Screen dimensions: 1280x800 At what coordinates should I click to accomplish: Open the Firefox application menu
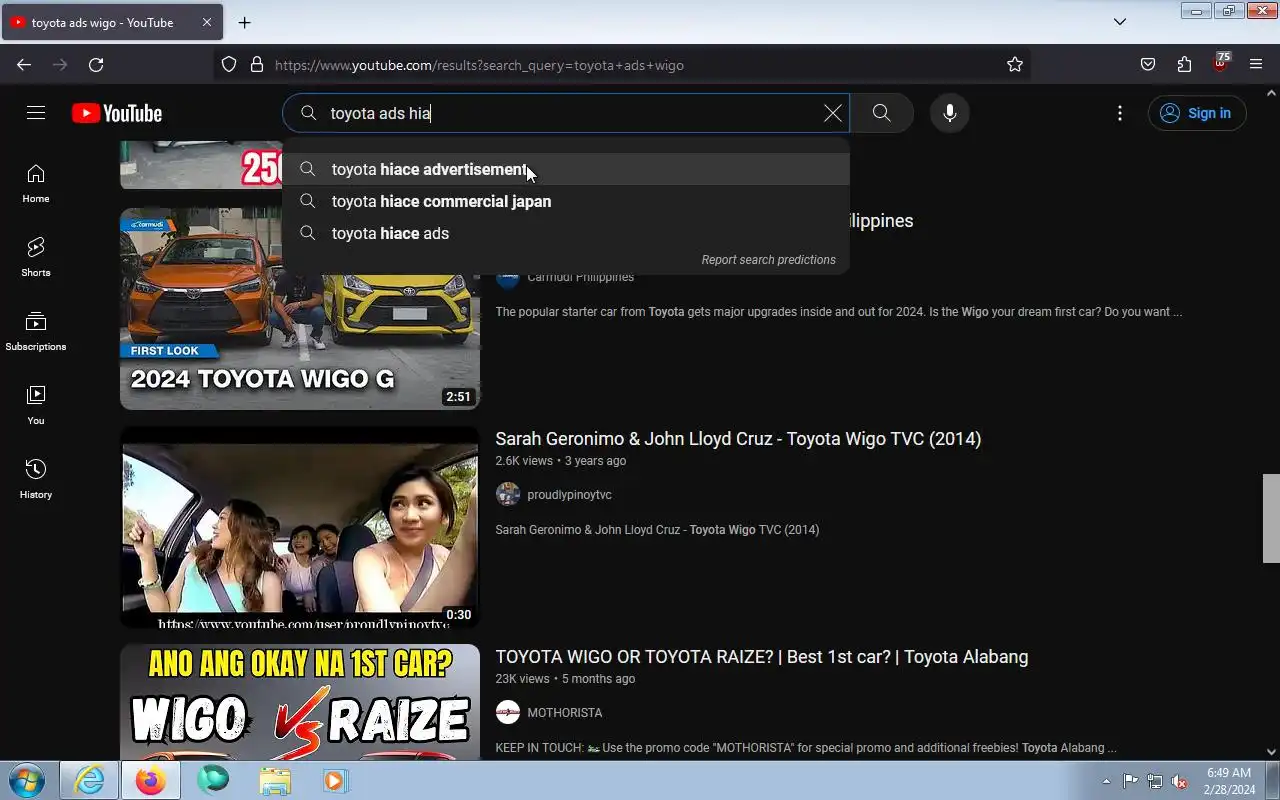click(x=1256, y=65)
